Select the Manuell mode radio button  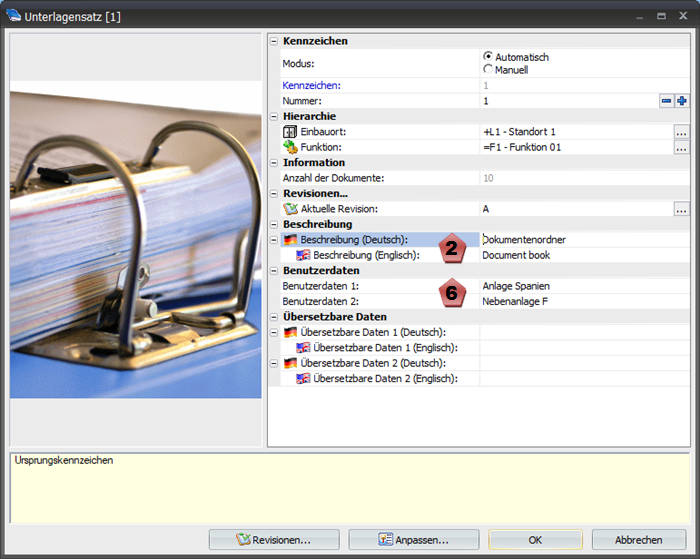coord(488,70)
